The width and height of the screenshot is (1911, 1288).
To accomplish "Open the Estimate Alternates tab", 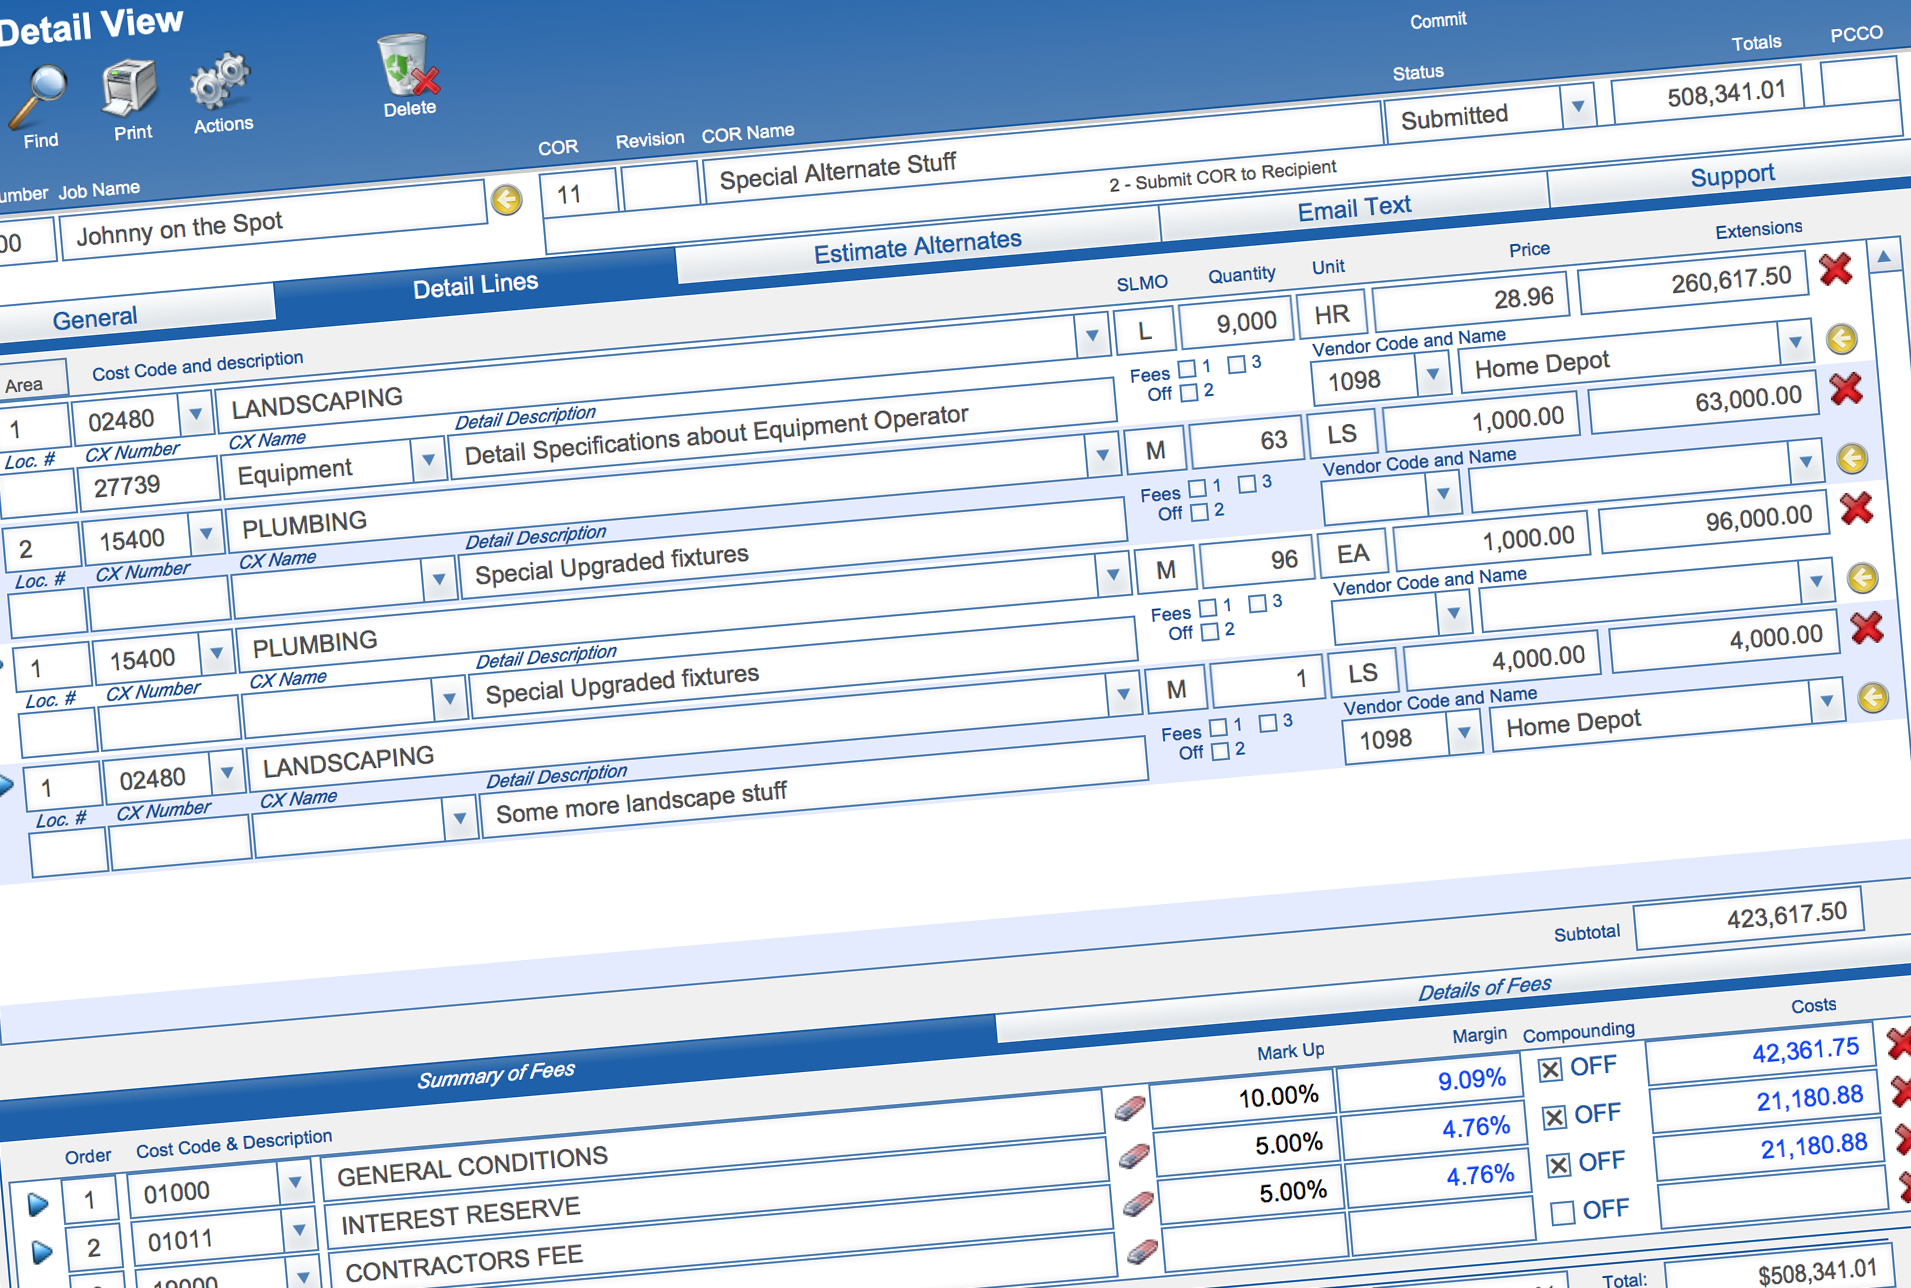I will pyautogui.click(x=917, y=246).
